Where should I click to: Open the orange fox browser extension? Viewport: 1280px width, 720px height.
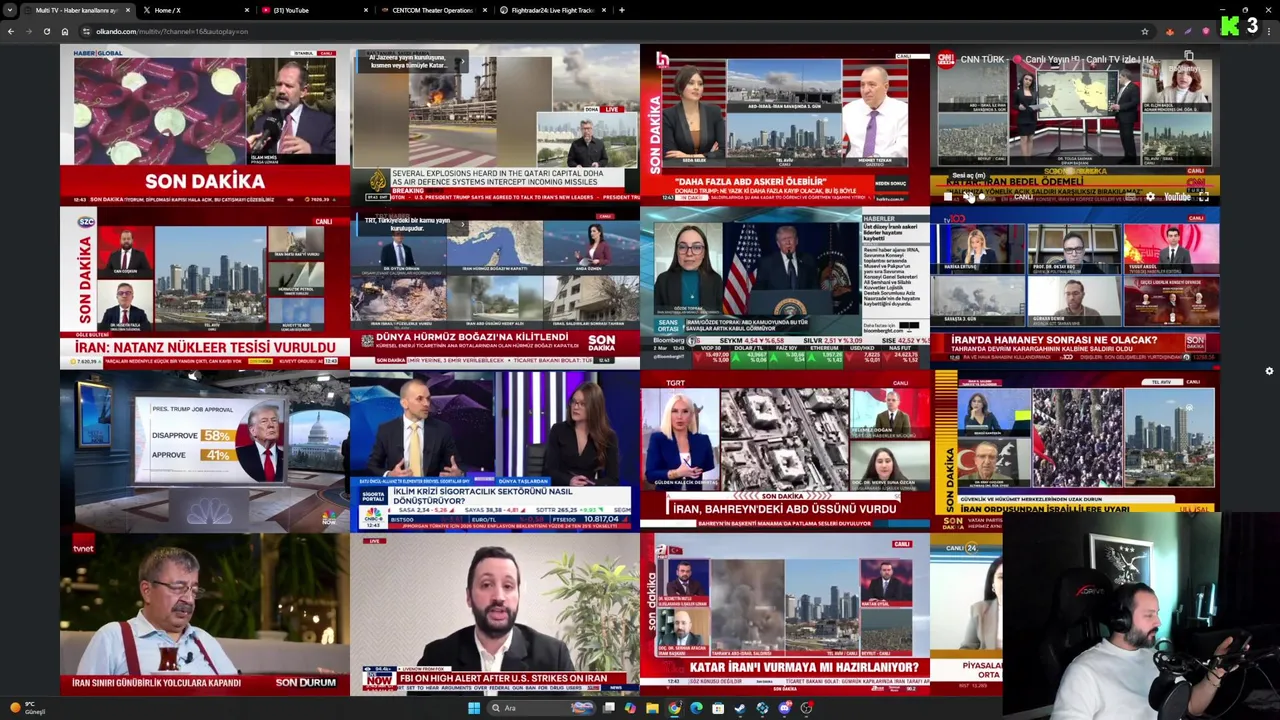pyautogui.click(x=1170, y=31)
